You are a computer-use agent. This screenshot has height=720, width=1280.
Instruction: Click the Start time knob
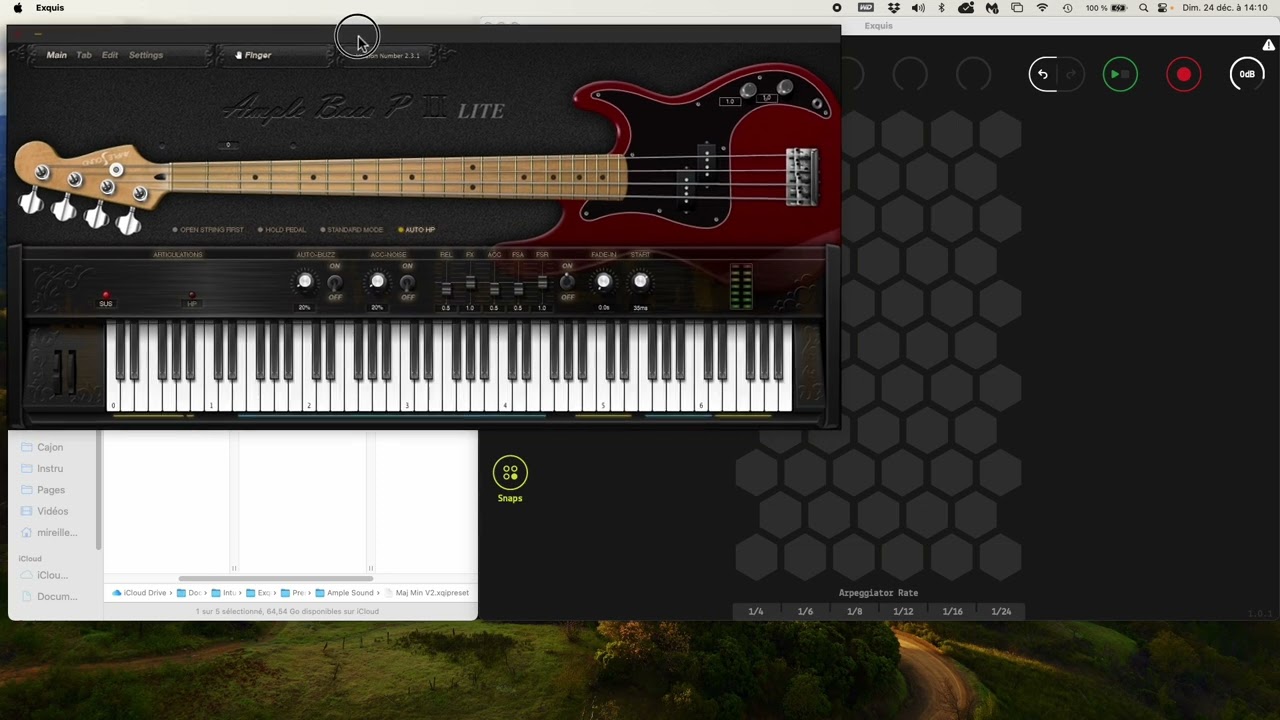coord(640,282)
